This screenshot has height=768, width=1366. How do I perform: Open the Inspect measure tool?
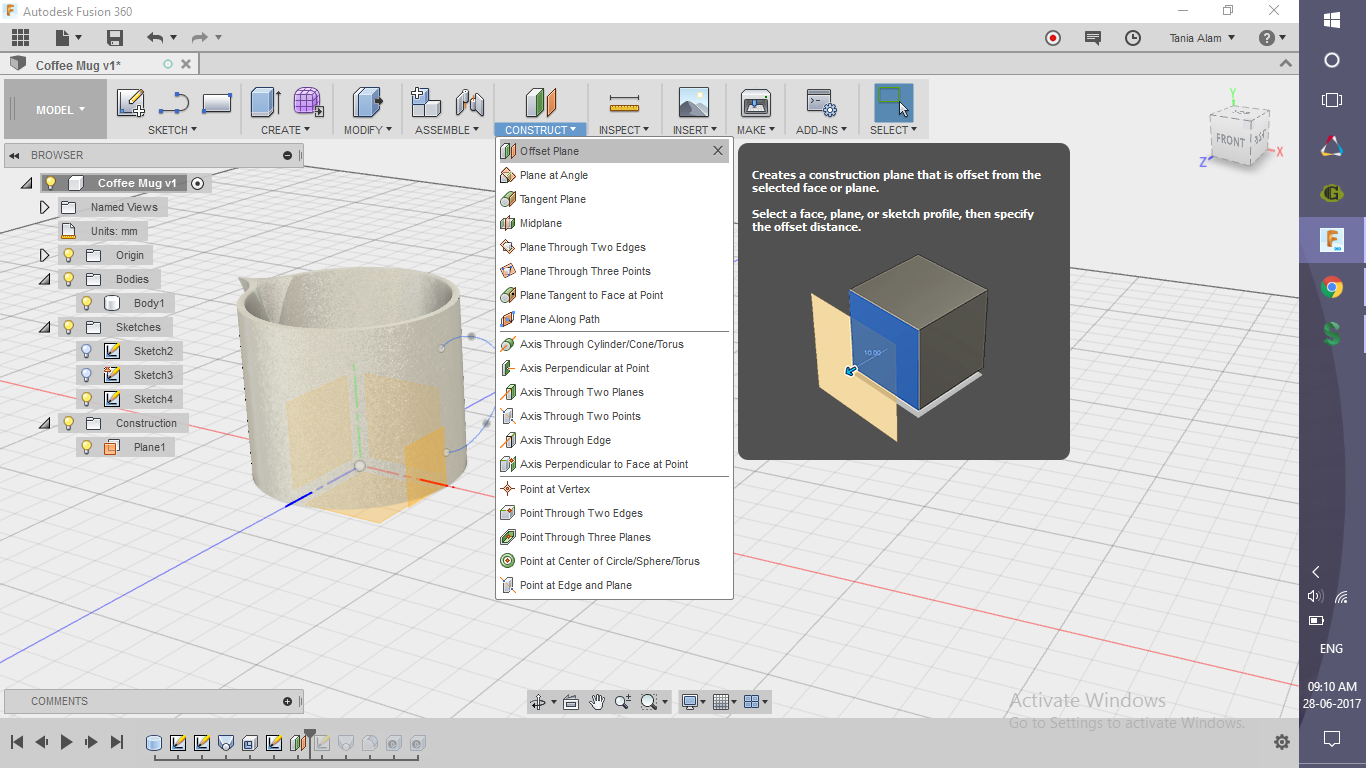(x=624, y=103)
